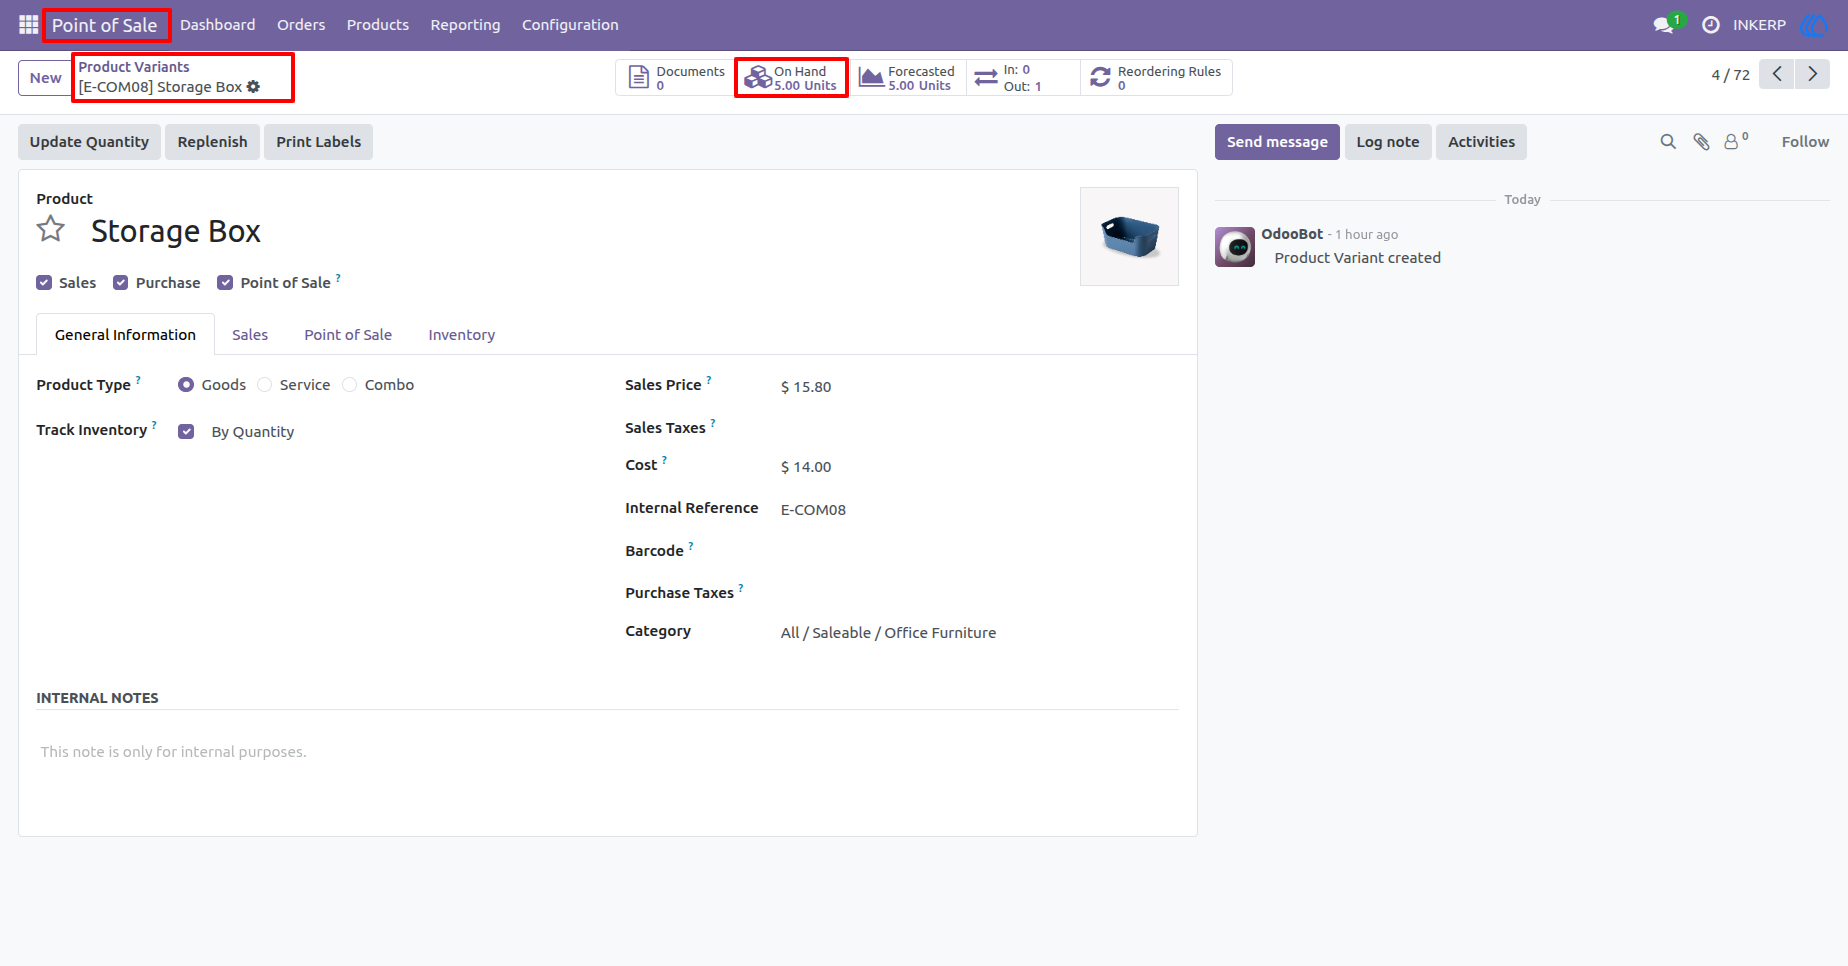Toggle the Sales checkbox
Viewport: 1848px width, 966px height.
[44, 283]
